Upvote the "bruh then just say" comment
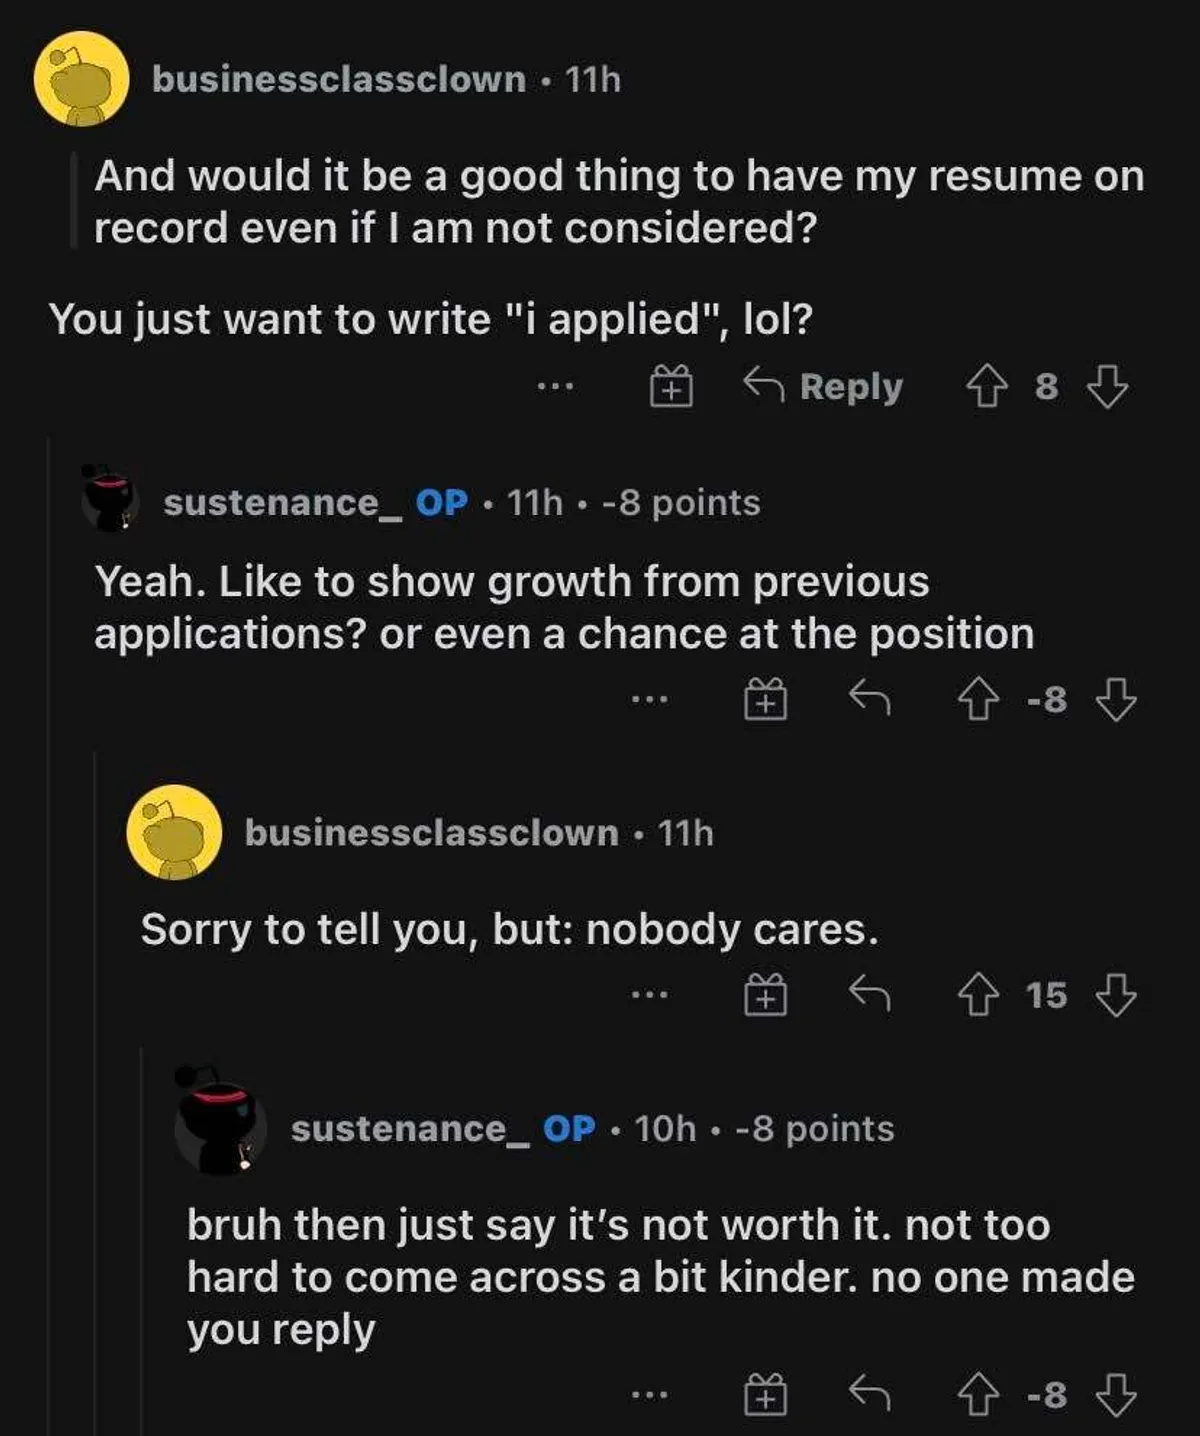Screen dimensions: 1200x1436 978,1395
